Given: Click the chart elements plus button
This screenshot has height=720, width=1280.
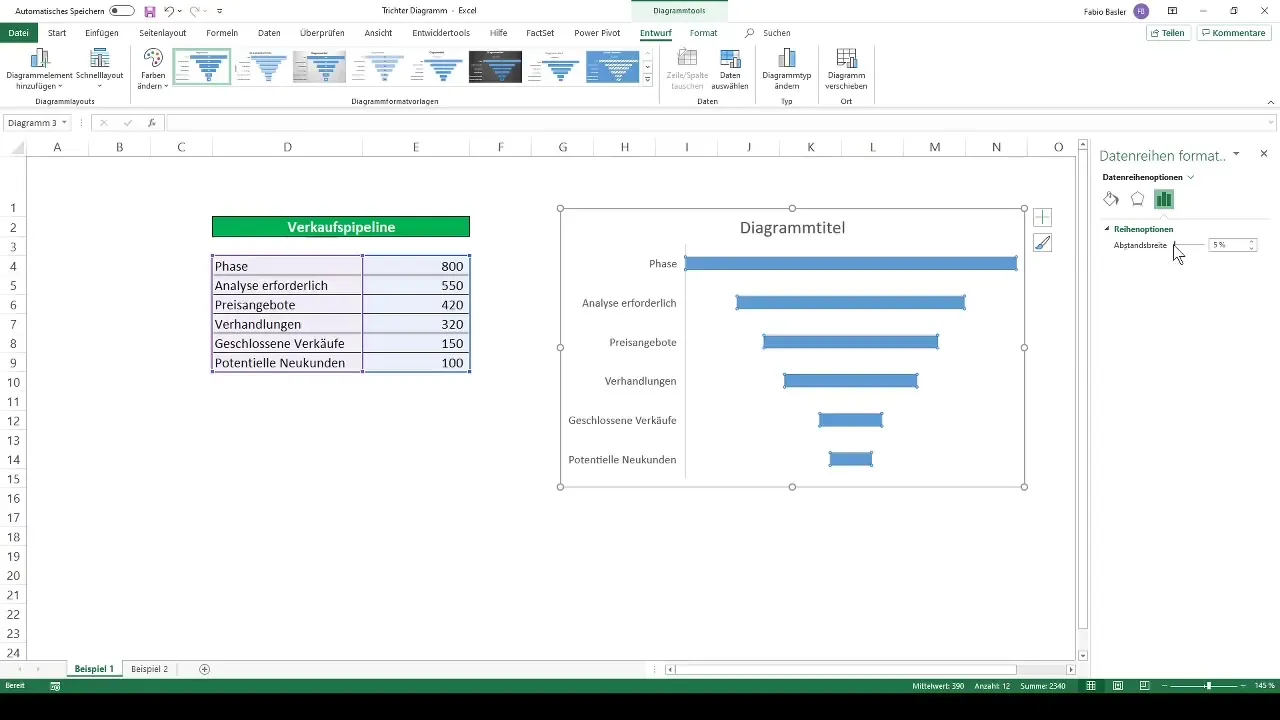Looking at the screenshot, I should pos(1042,217).
